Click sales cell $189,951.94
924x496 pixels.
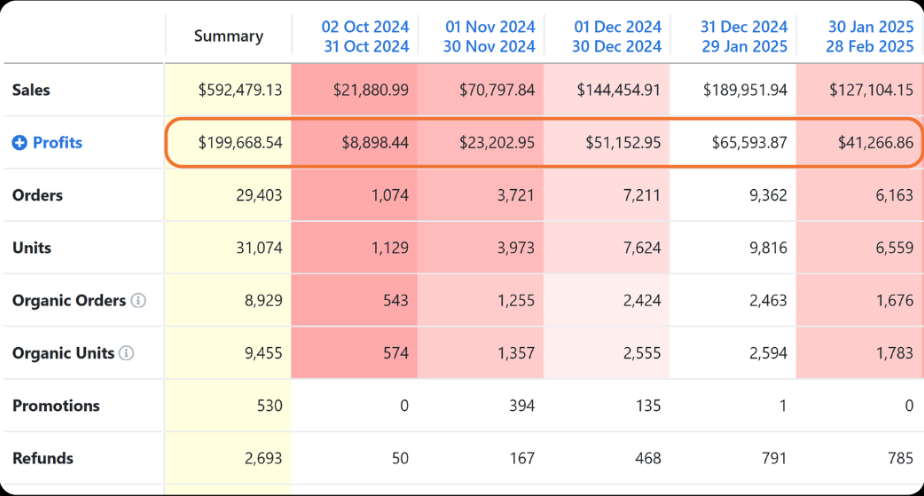[x=745, y=90]
